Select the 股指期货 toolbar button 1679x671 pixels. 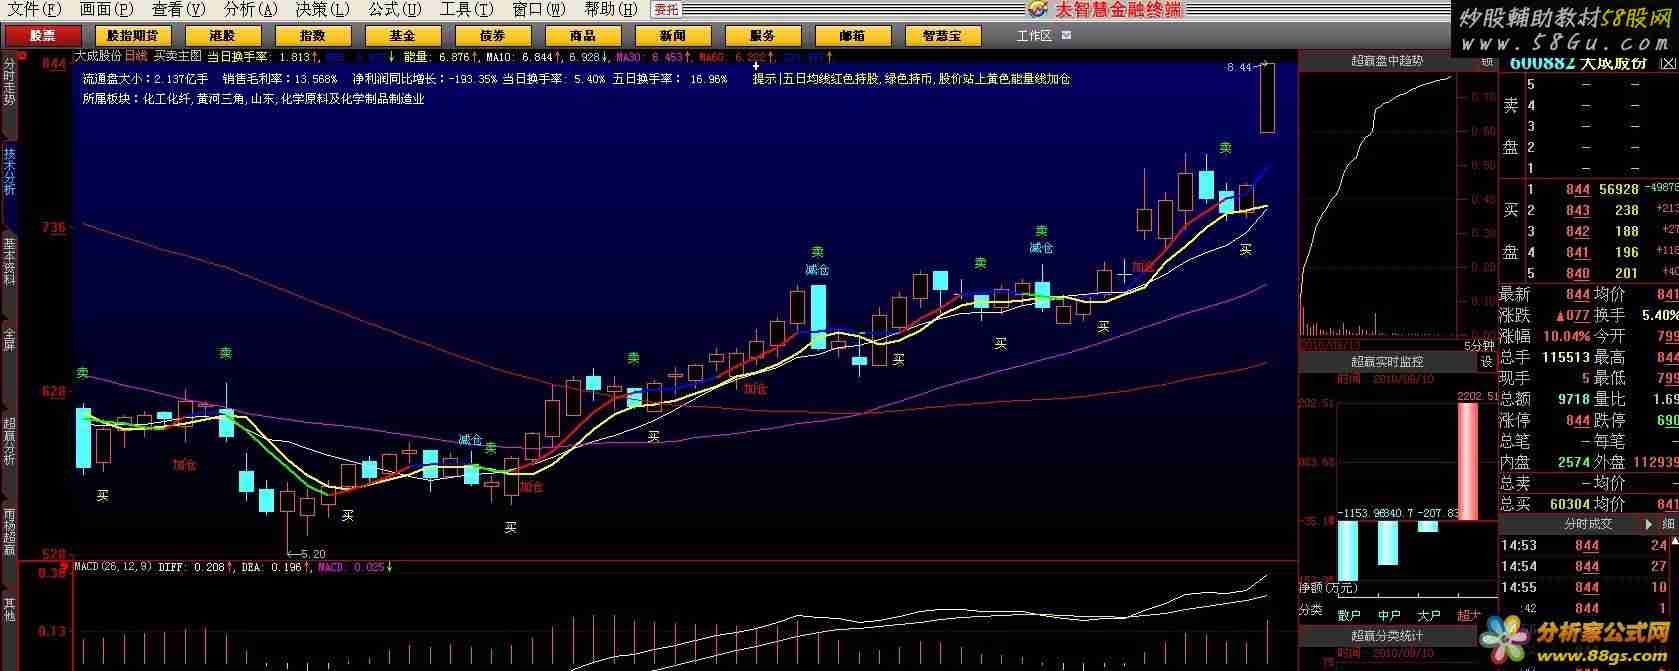pos(132,36)
